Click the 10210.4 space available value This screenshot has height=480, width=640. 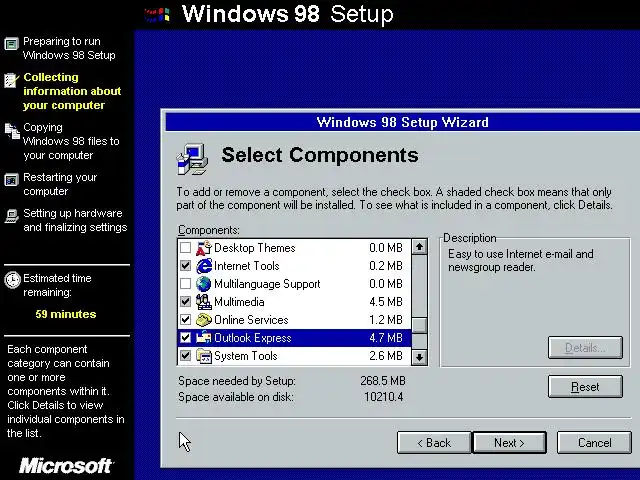(384, 397)
